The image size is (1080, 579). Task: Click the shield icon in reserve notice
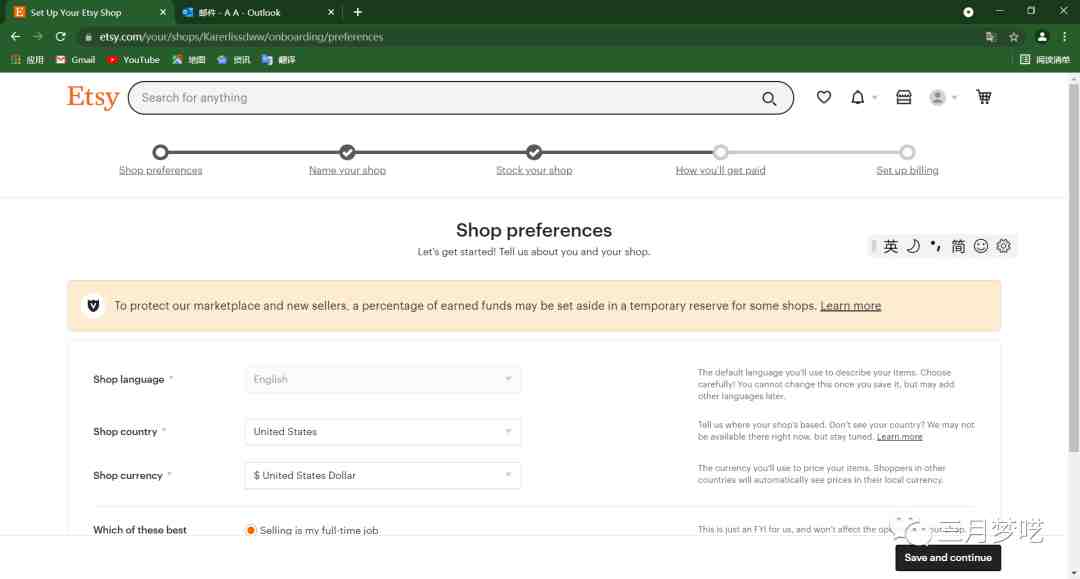tap(93, 306)
